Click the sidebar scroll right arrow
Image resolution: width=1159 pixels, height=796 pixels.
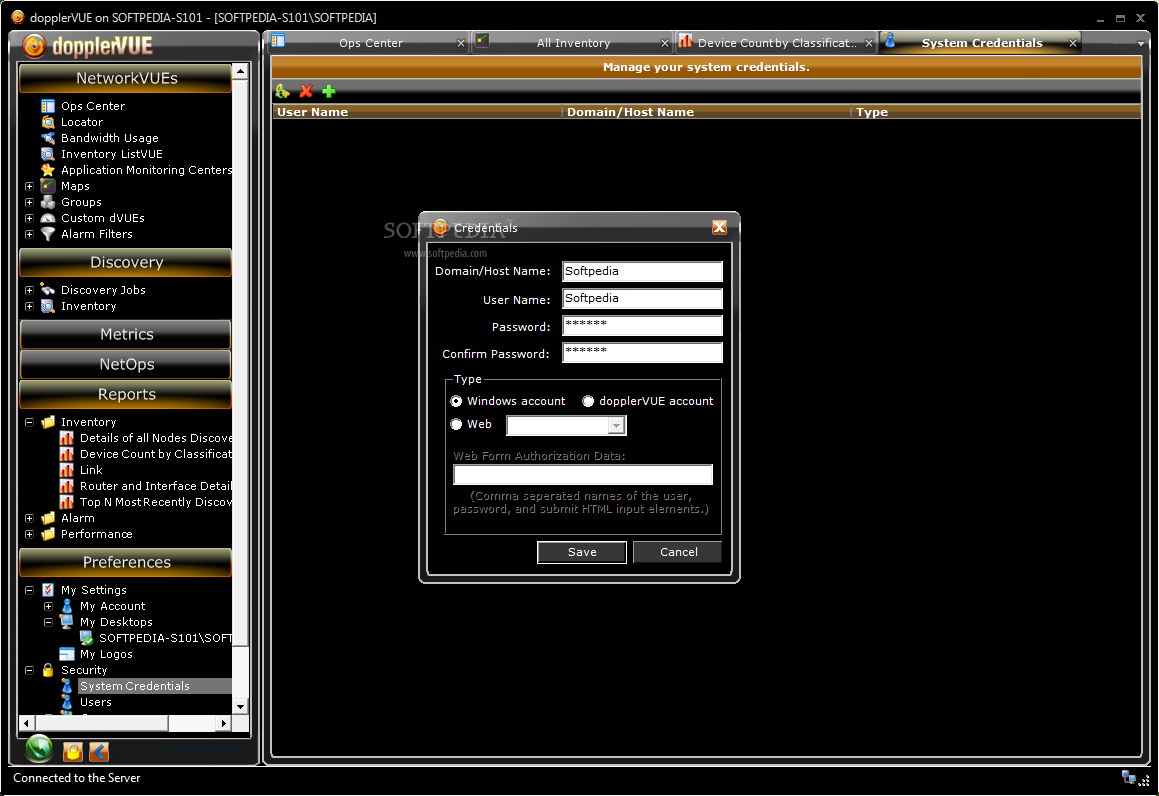tap(224, 723)
